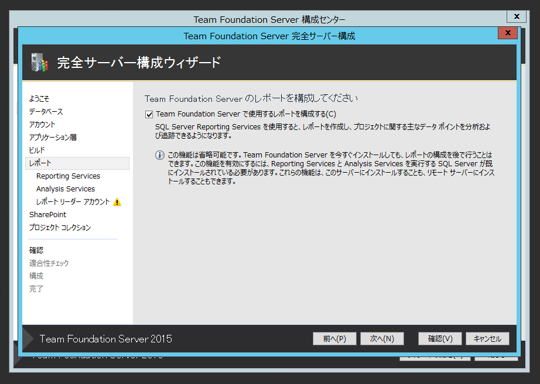Open Reporting Services sub-step

click(68, 176)
